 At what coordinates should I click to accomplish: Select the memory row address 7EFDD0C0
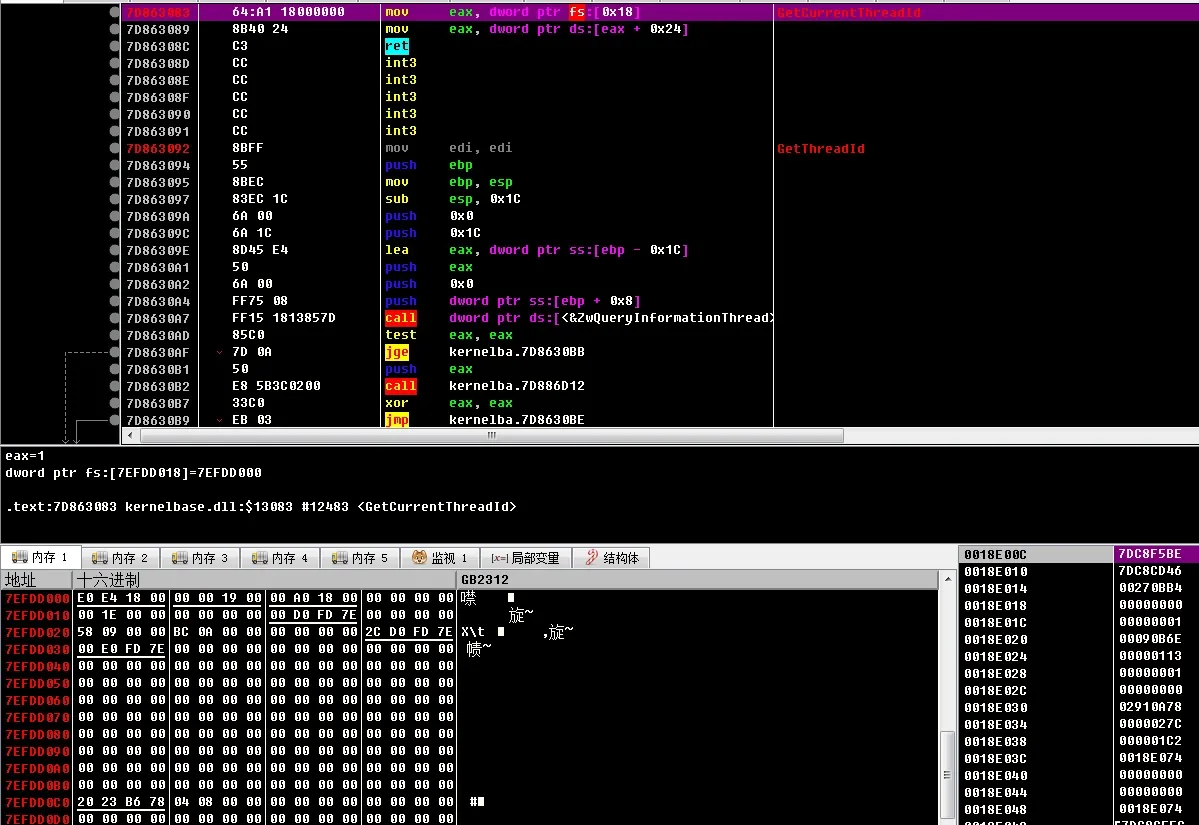click(x=37, y=802)
